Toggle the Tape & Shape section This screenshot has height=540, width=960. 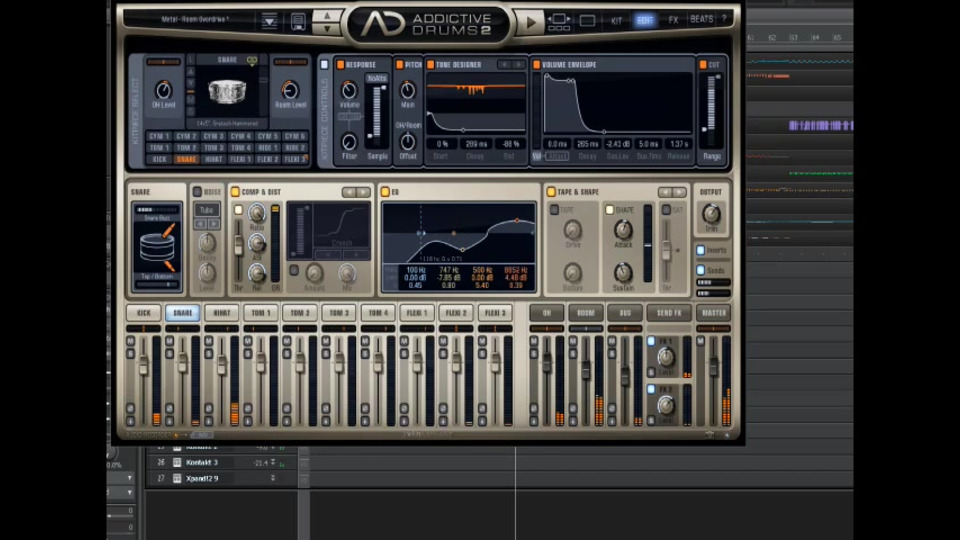pyautogui.click(x=550, y=192)
